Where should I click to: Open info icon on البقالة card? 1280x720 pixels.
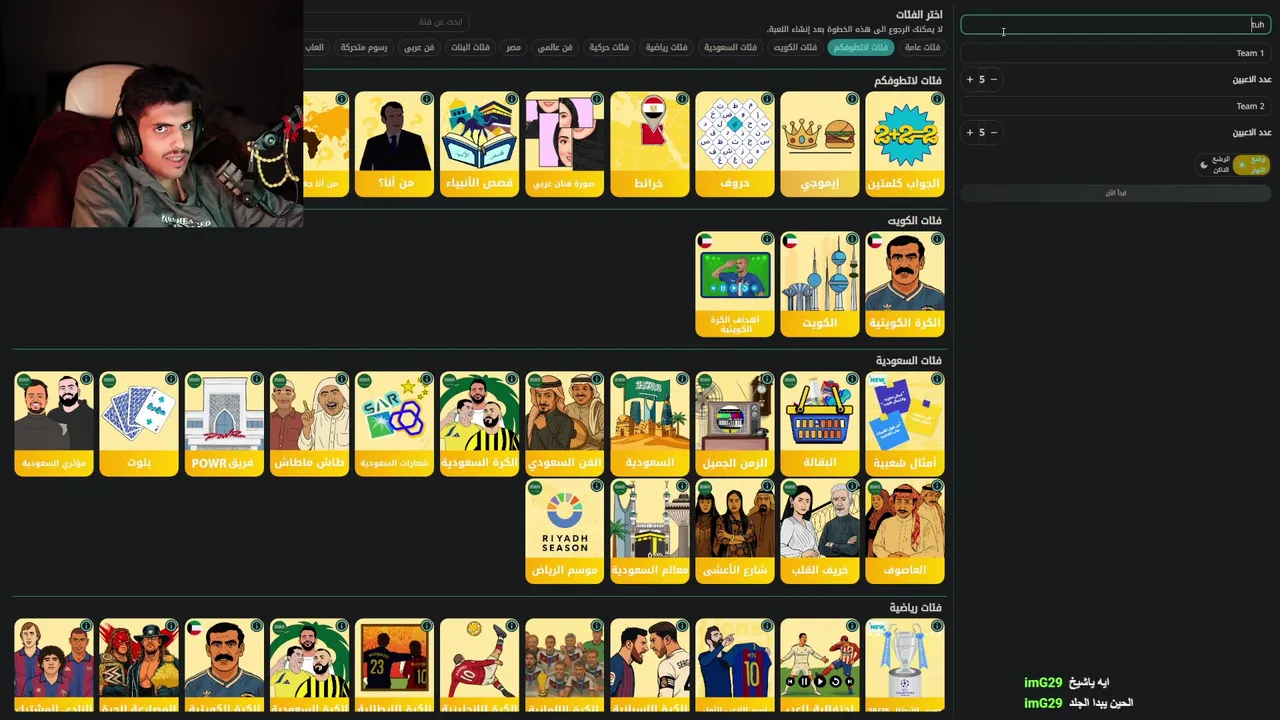tap(852, 379)
